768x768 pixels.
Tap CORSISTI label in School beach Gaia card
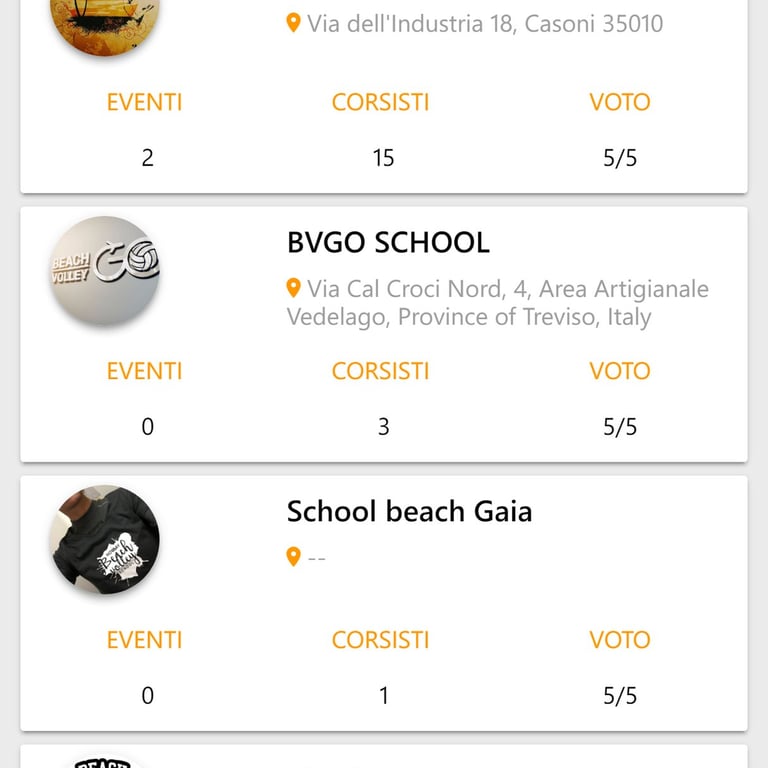point(380,640)
